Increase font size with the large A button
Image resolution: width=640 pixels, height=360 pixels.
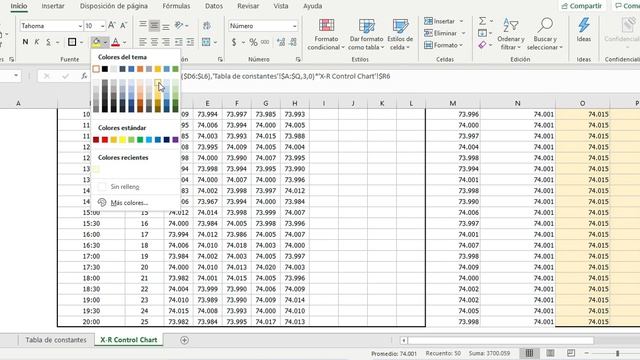click(111, 26)
